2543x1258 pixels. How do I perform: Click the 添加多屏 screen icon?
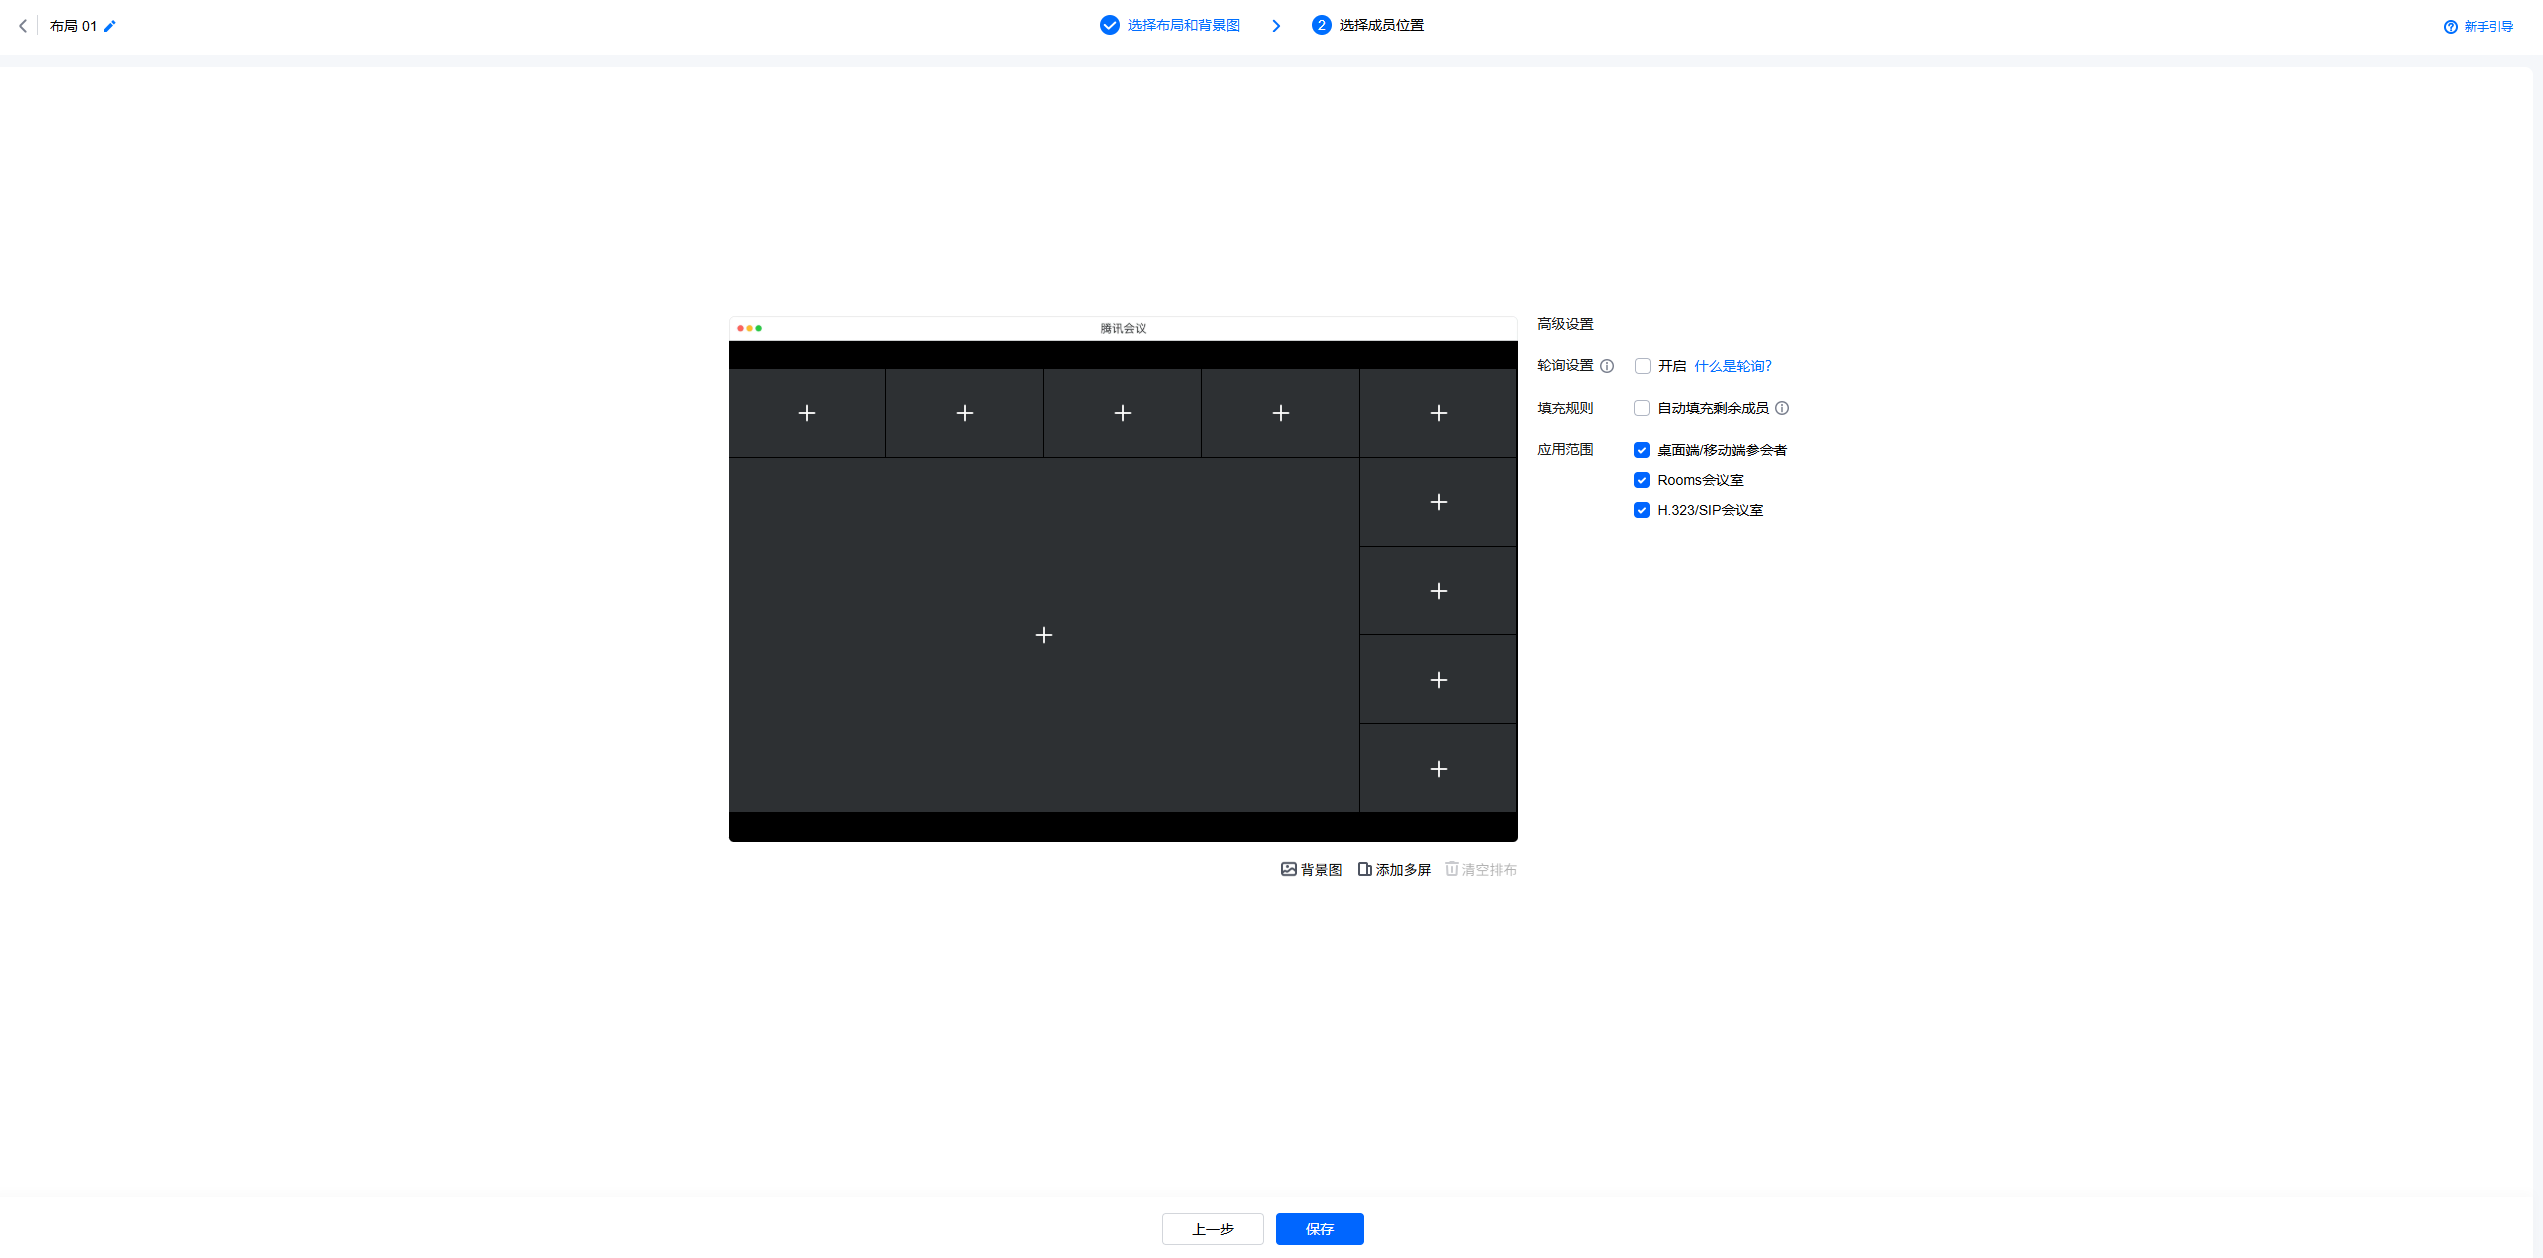[x=1364, y=869]
